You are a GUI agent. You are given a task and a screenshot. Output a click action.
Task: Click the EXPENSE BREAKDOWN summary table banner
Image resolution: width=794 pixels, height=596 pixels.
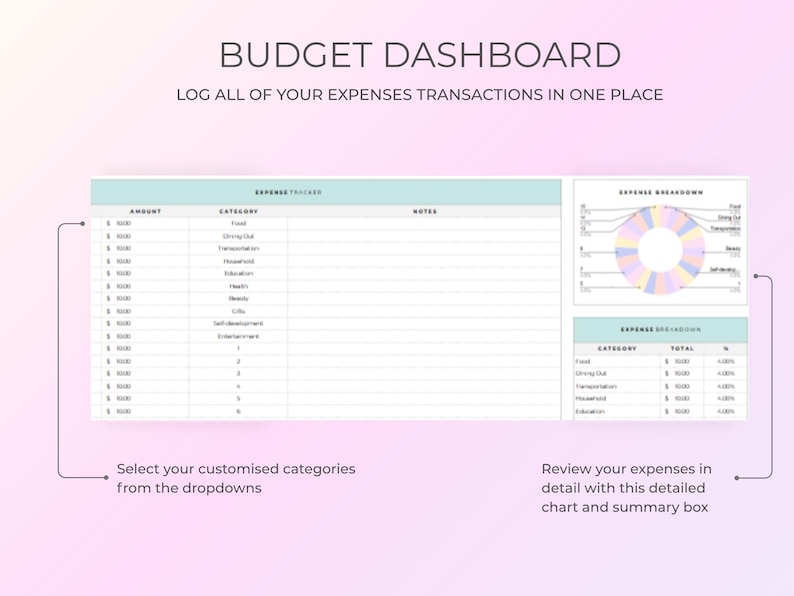[660, 330]
